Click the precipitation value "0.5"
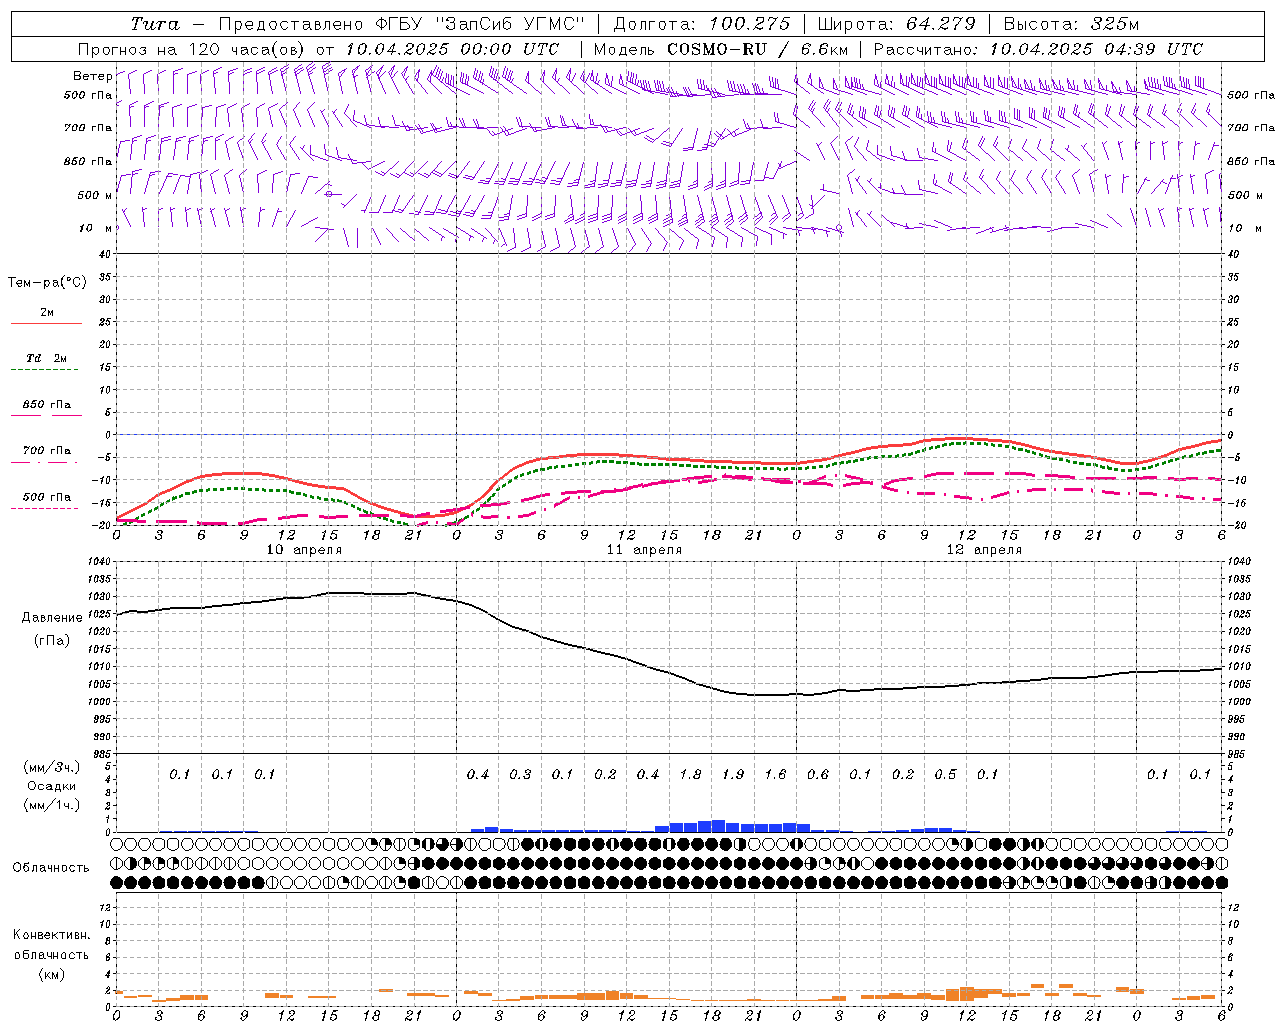Screen dimensions: 1280x1024 tap(945, 774)
